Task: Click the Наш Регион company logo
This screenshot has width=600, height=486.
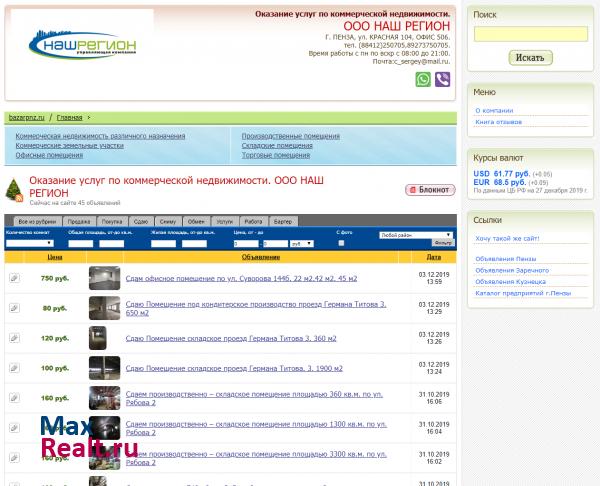Action: (83, 45)
